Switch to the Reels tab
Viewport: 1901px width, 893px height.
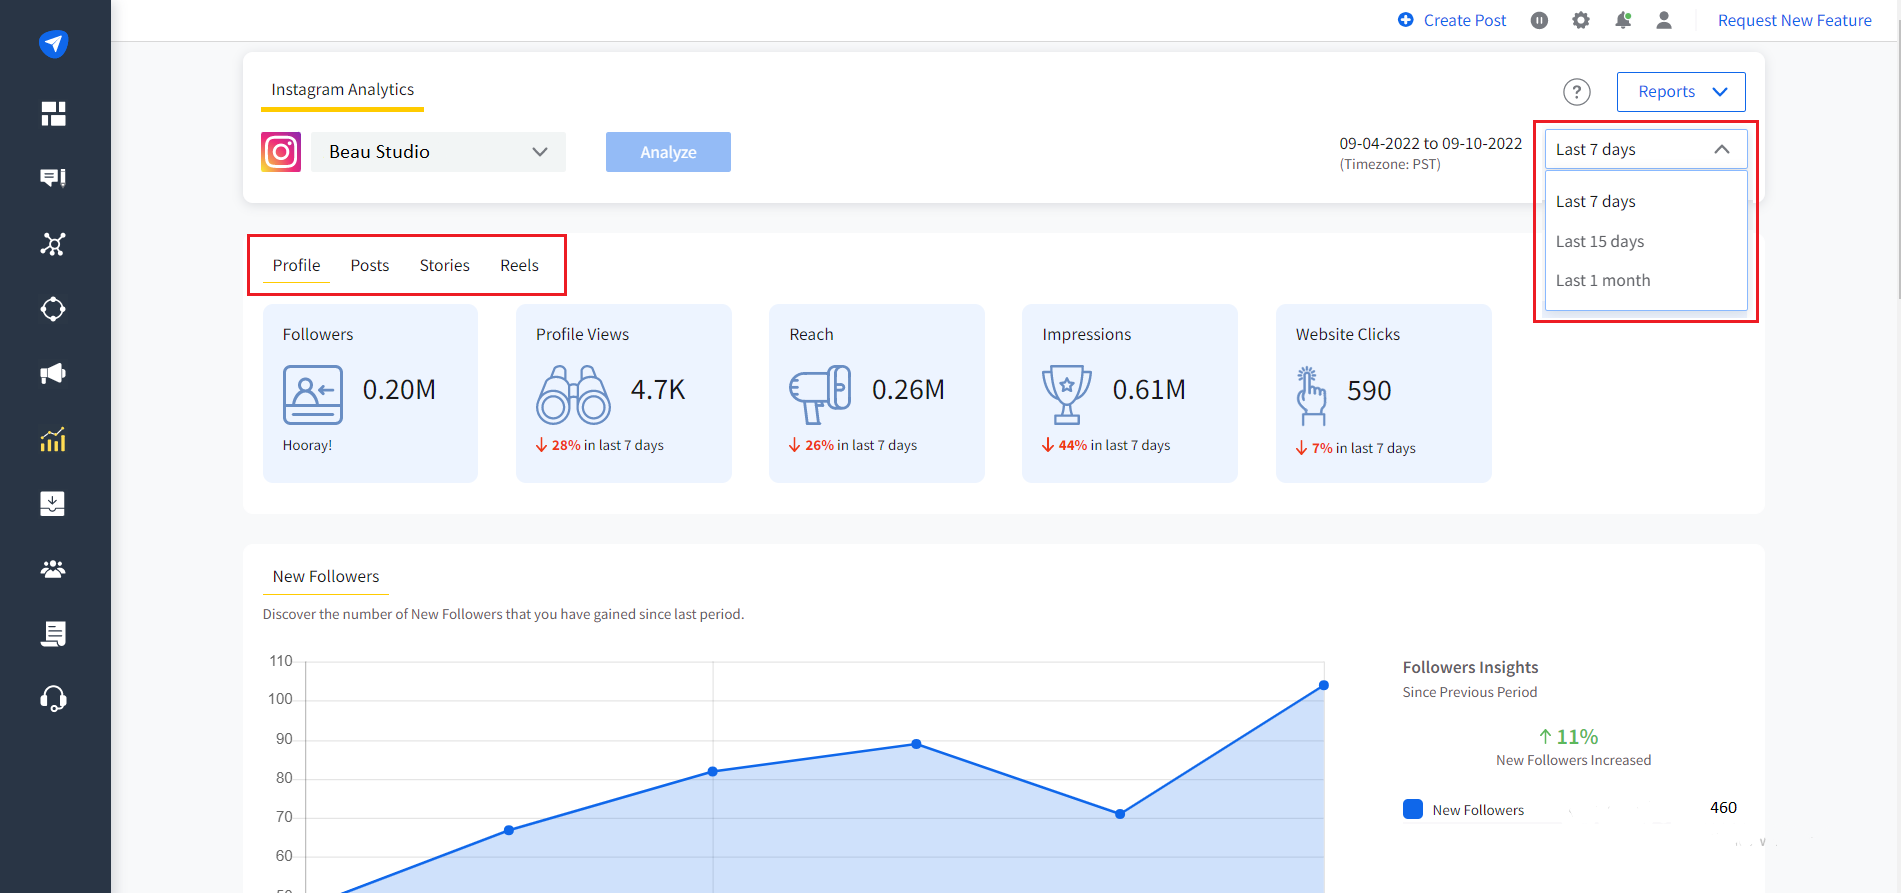click(519, 265)
